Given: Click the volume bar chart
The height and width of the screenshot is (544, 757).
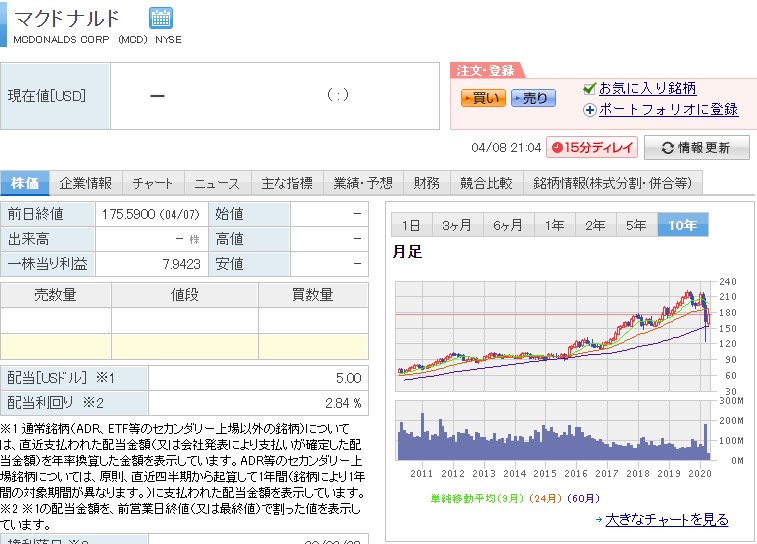Looking at the screenshot, I should coord(555,430).
